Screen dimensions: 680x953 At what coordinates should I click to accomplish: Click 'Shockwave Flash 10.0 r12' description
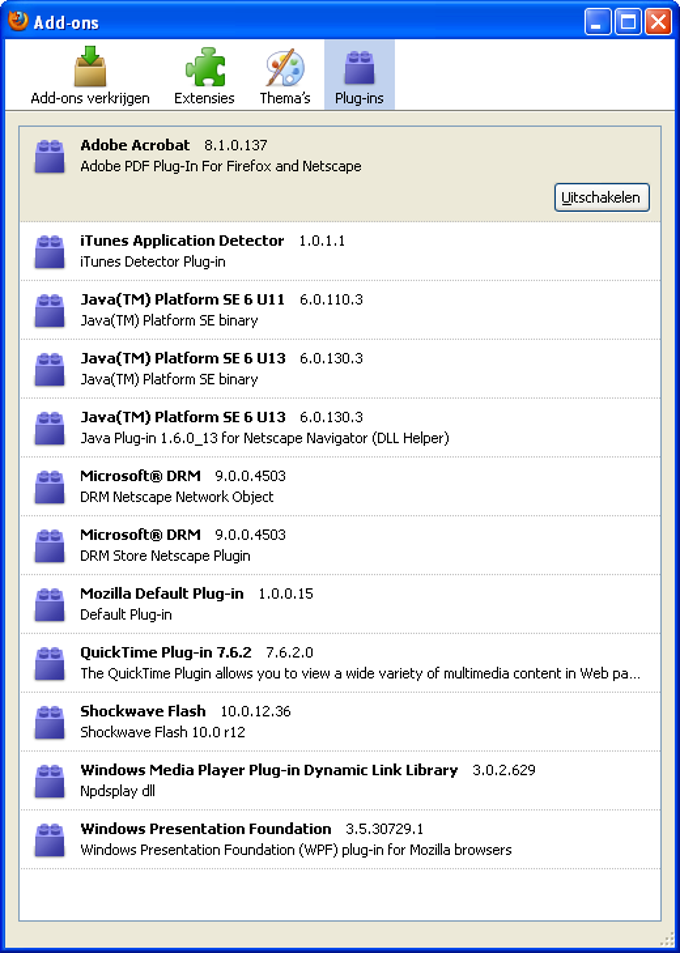pyautogui.click(x=163, y=732)
